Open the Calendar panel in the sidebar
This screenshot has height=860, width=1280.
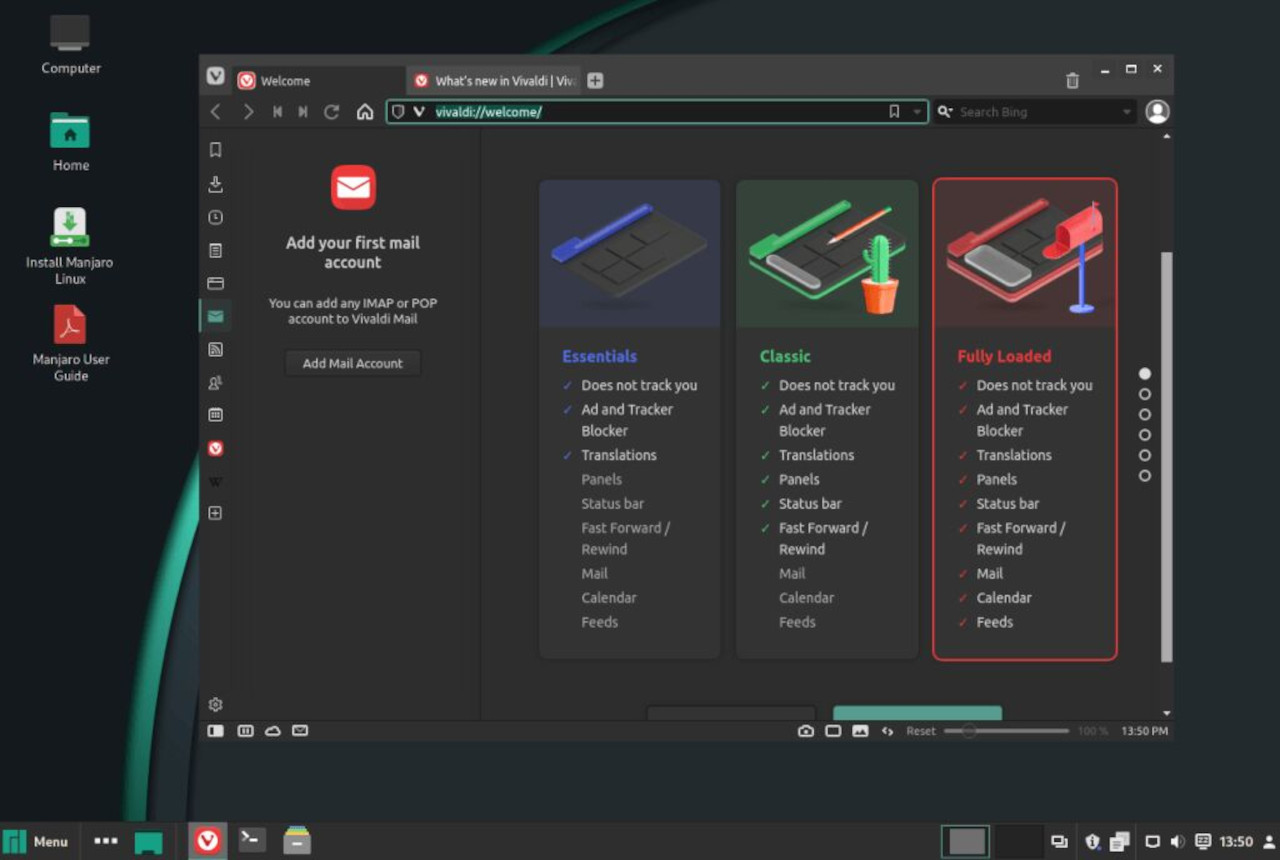point(215,414)
